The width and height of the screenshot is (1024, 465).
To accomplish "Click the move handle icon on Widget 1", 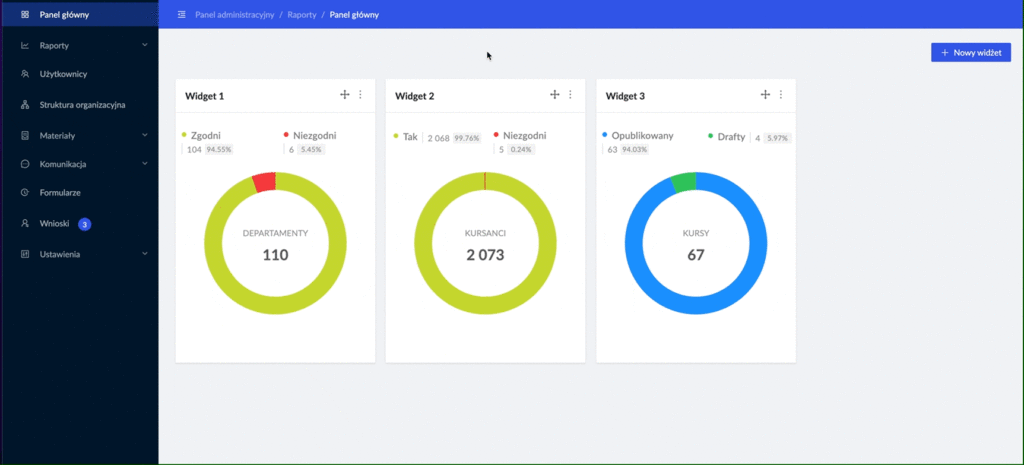I will [345, 95].
